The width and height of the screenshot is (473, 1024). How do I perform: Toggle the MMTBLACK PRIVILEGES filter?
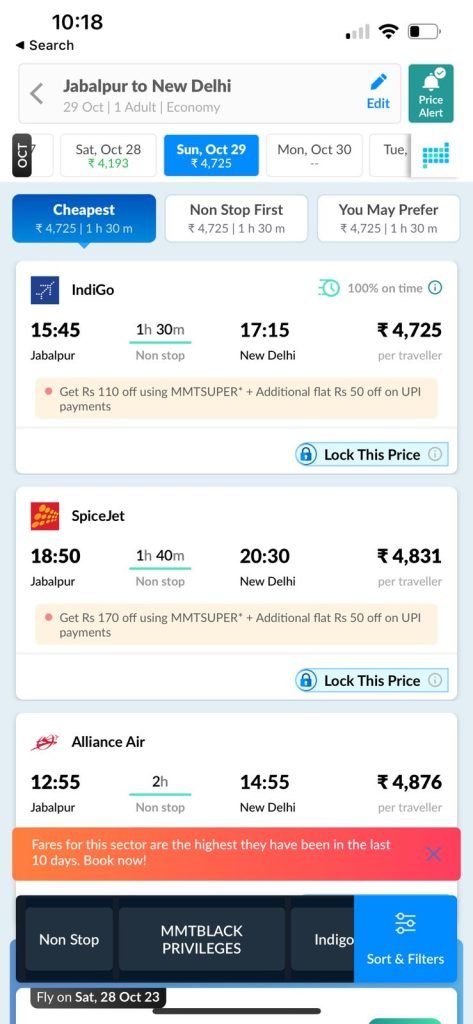tap(202, 939)
